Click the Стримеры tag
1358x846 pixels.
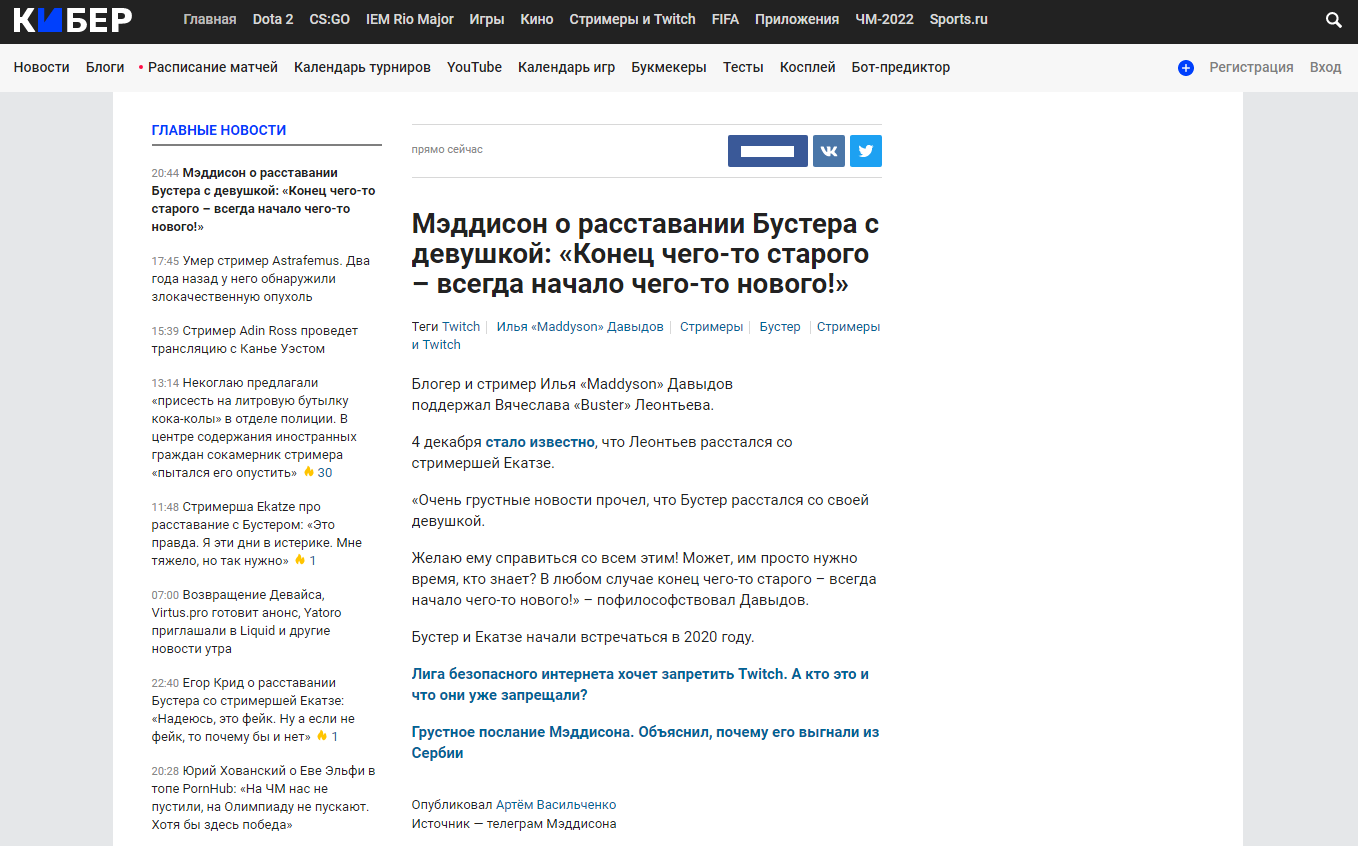[712, 327]
